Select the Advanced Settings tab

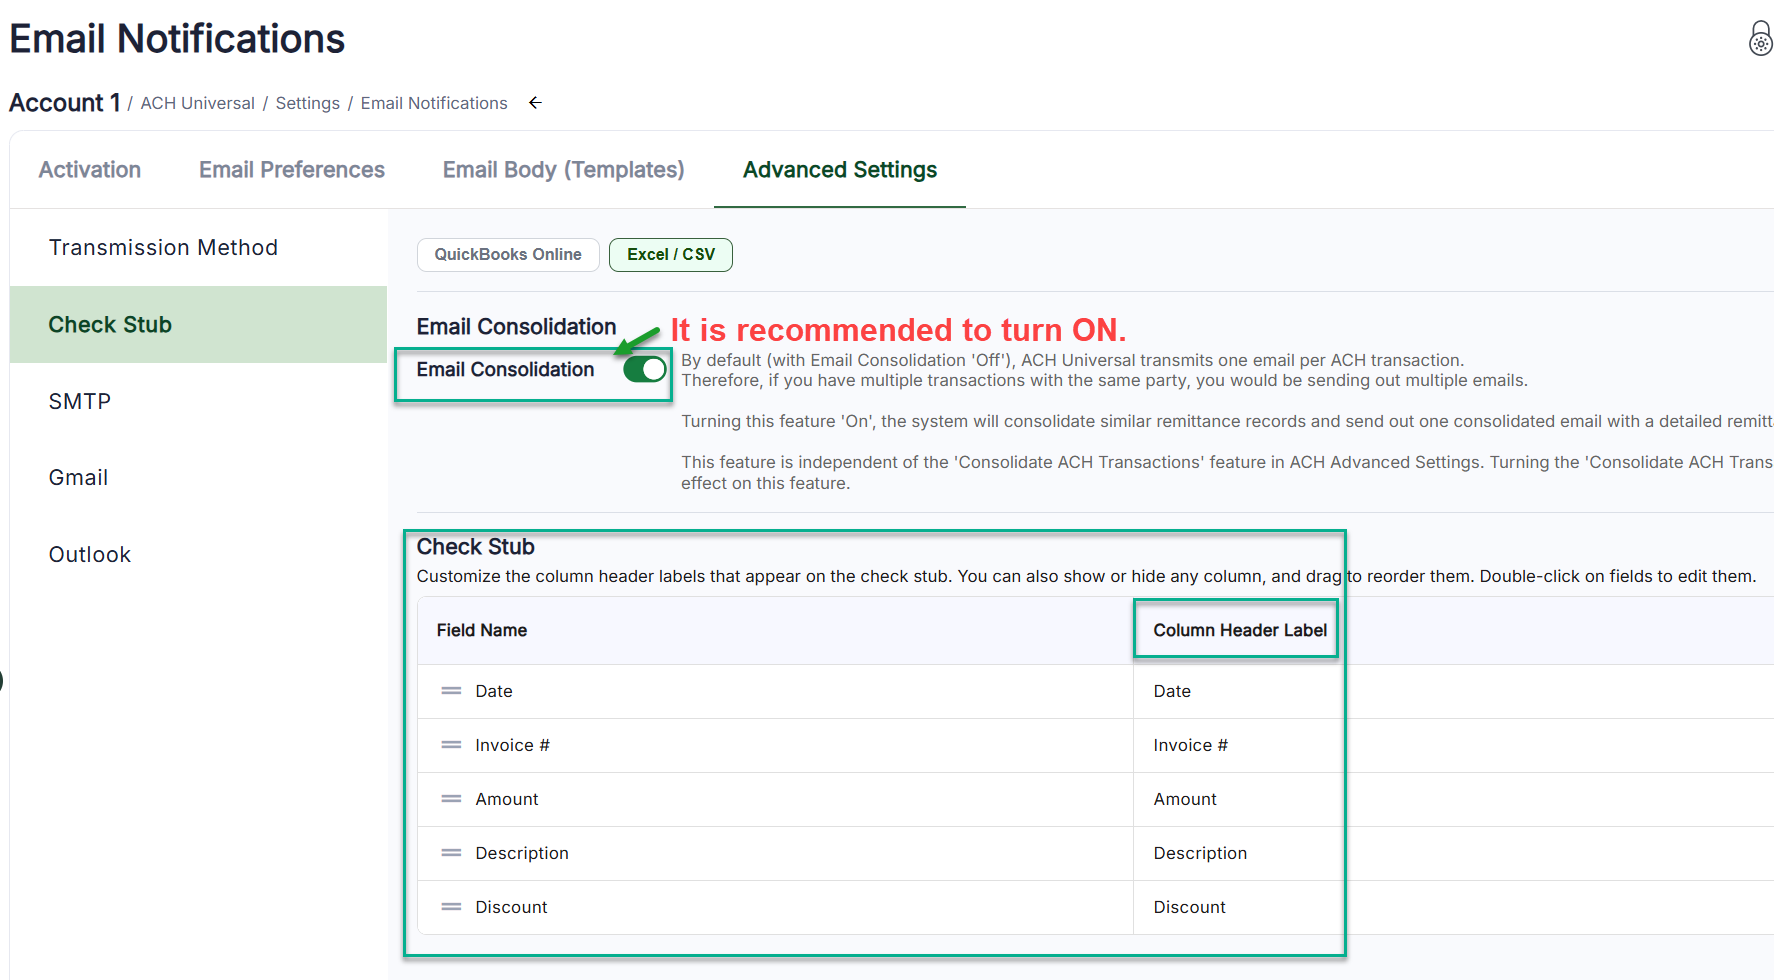pos(839,170)
